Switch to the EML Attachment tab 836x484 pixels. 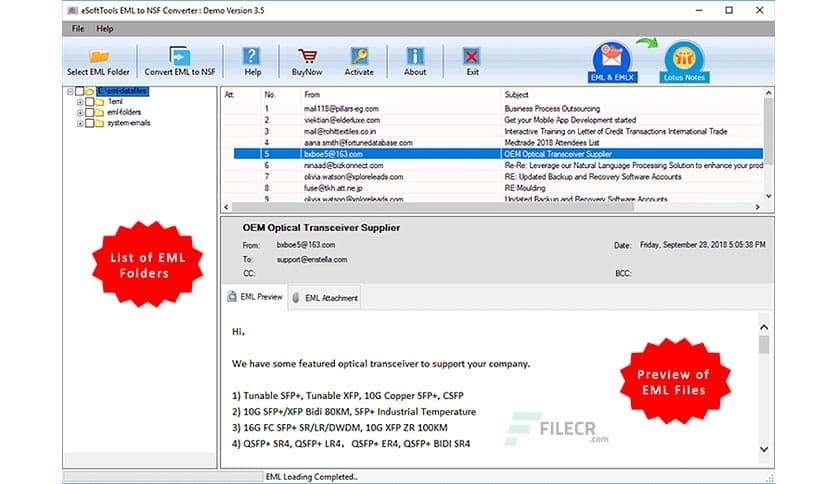pyautogui.click(x=325, y=298)
